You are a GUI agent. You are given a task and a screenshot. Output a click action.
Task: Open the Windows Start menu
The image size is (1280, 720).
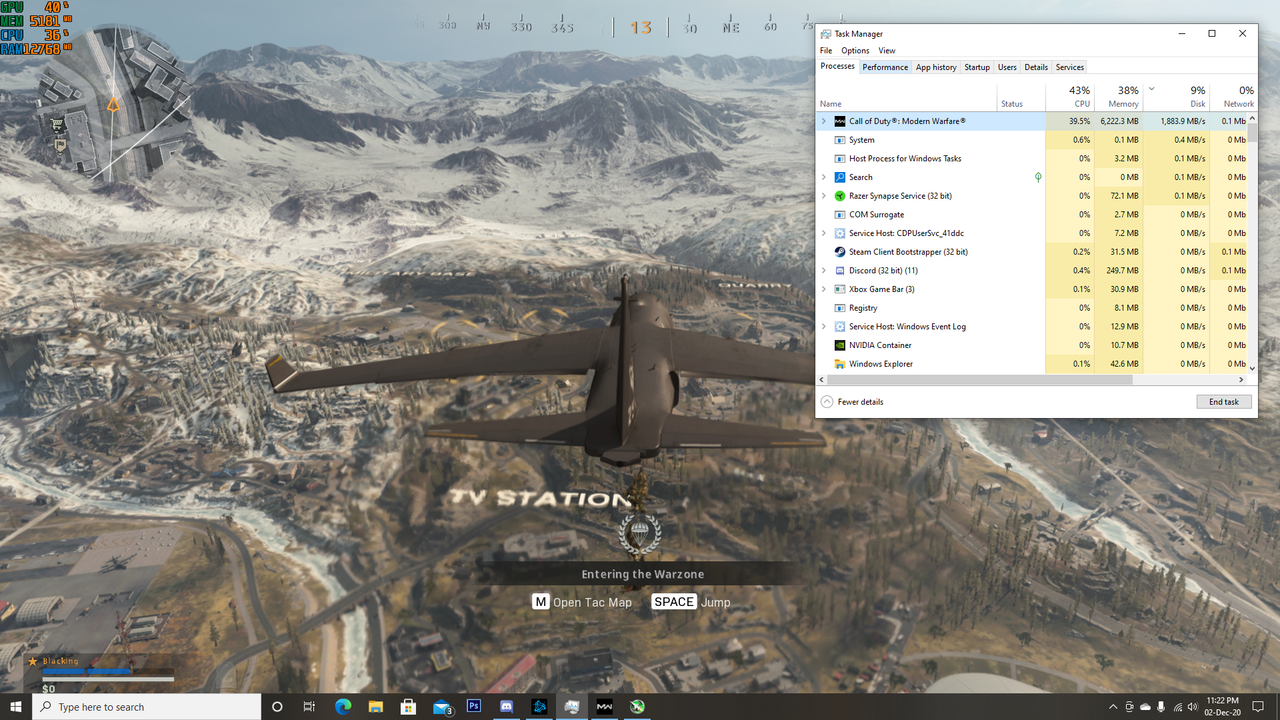pos(16,707)
